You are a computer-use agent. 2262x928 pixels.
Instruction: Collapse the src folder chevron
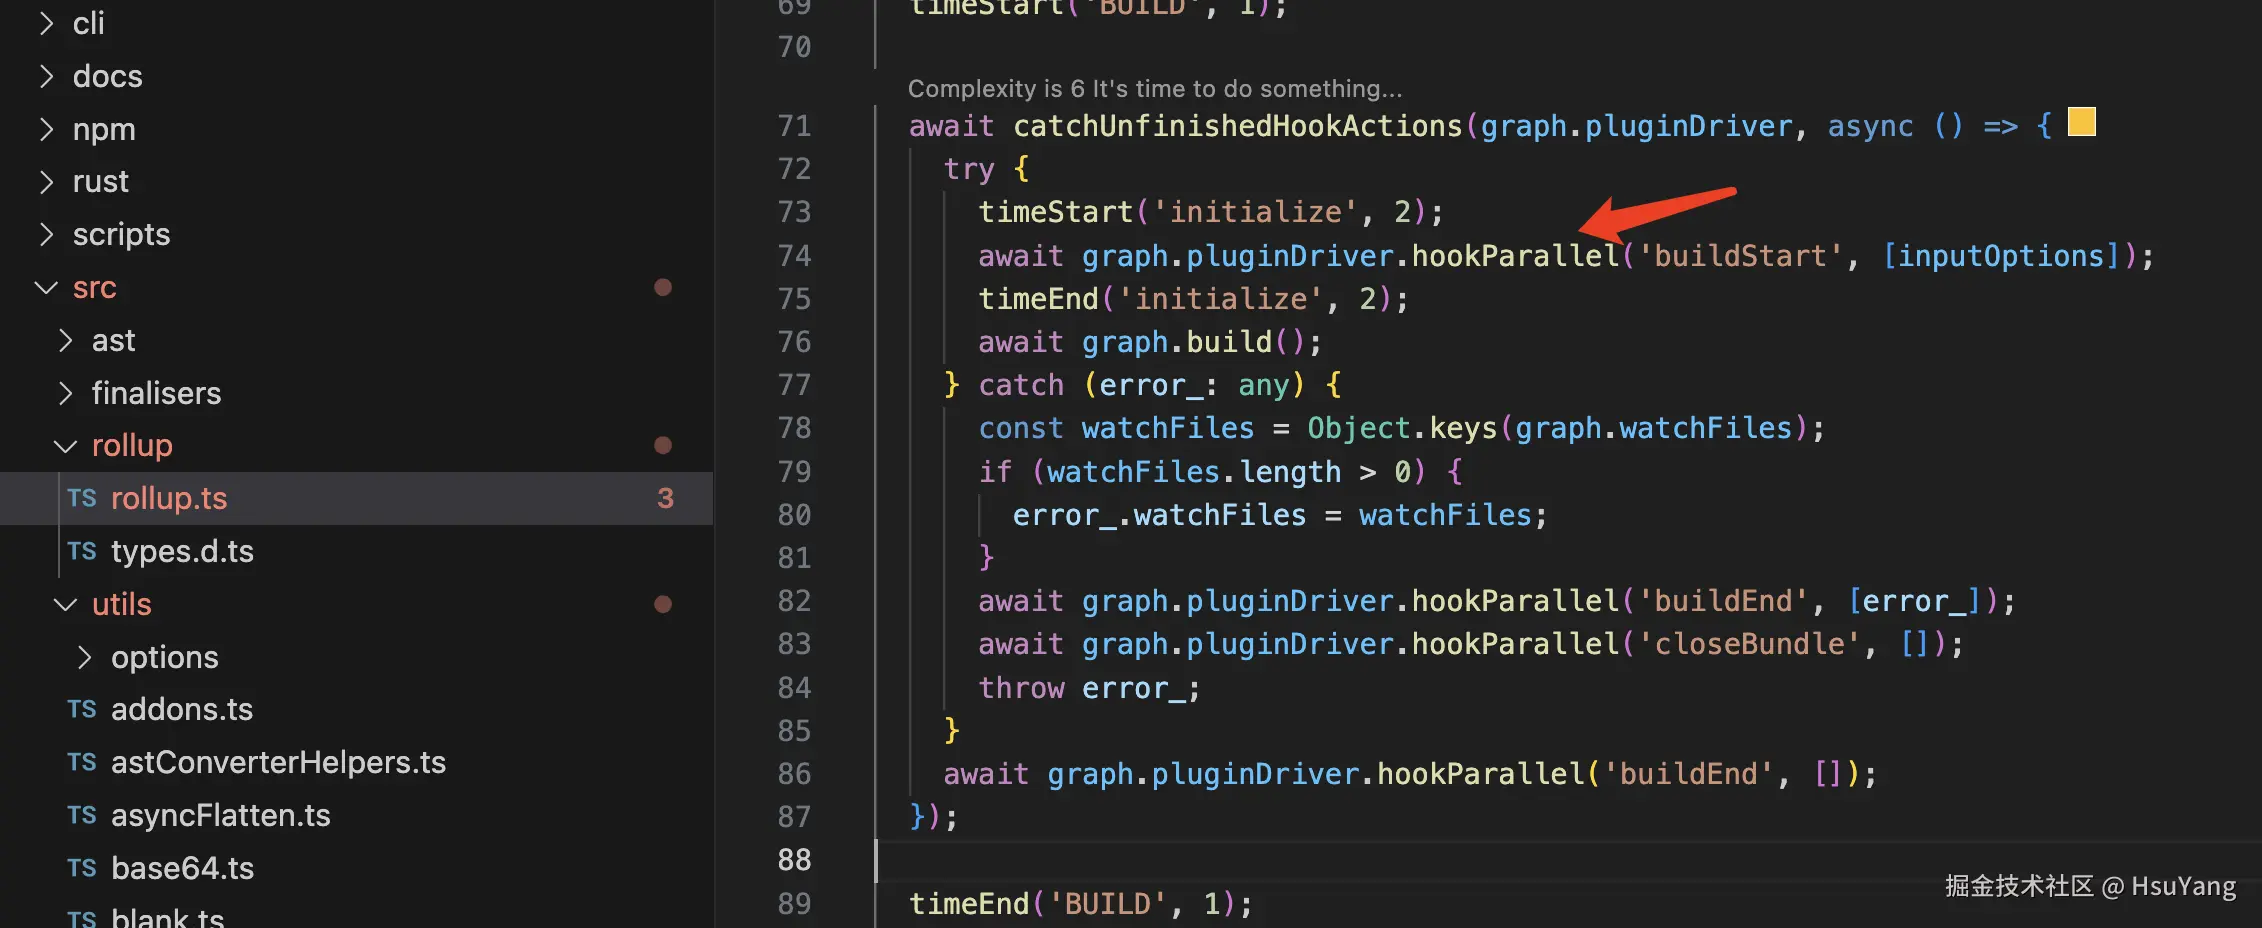coord(46,287)
